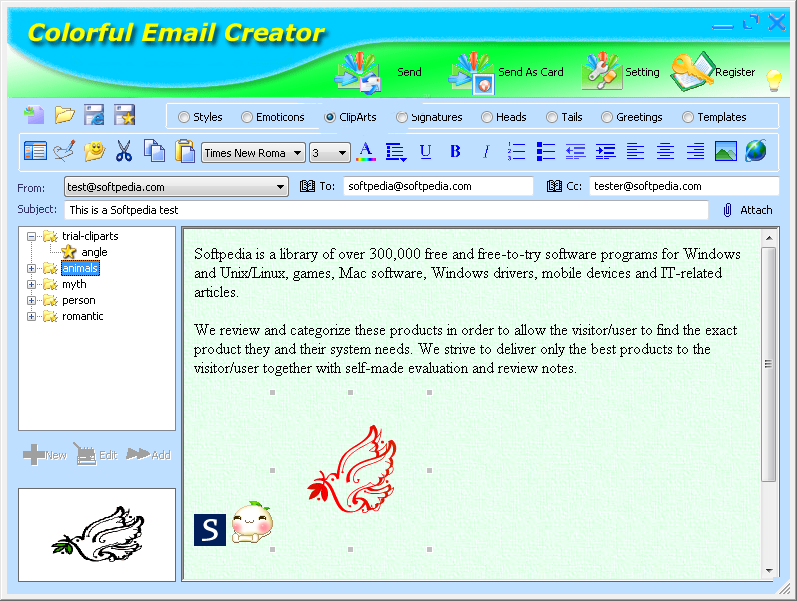Open the paragraph line spacing icon
Viewport: 797px width, 601px height.
(395, 152)
